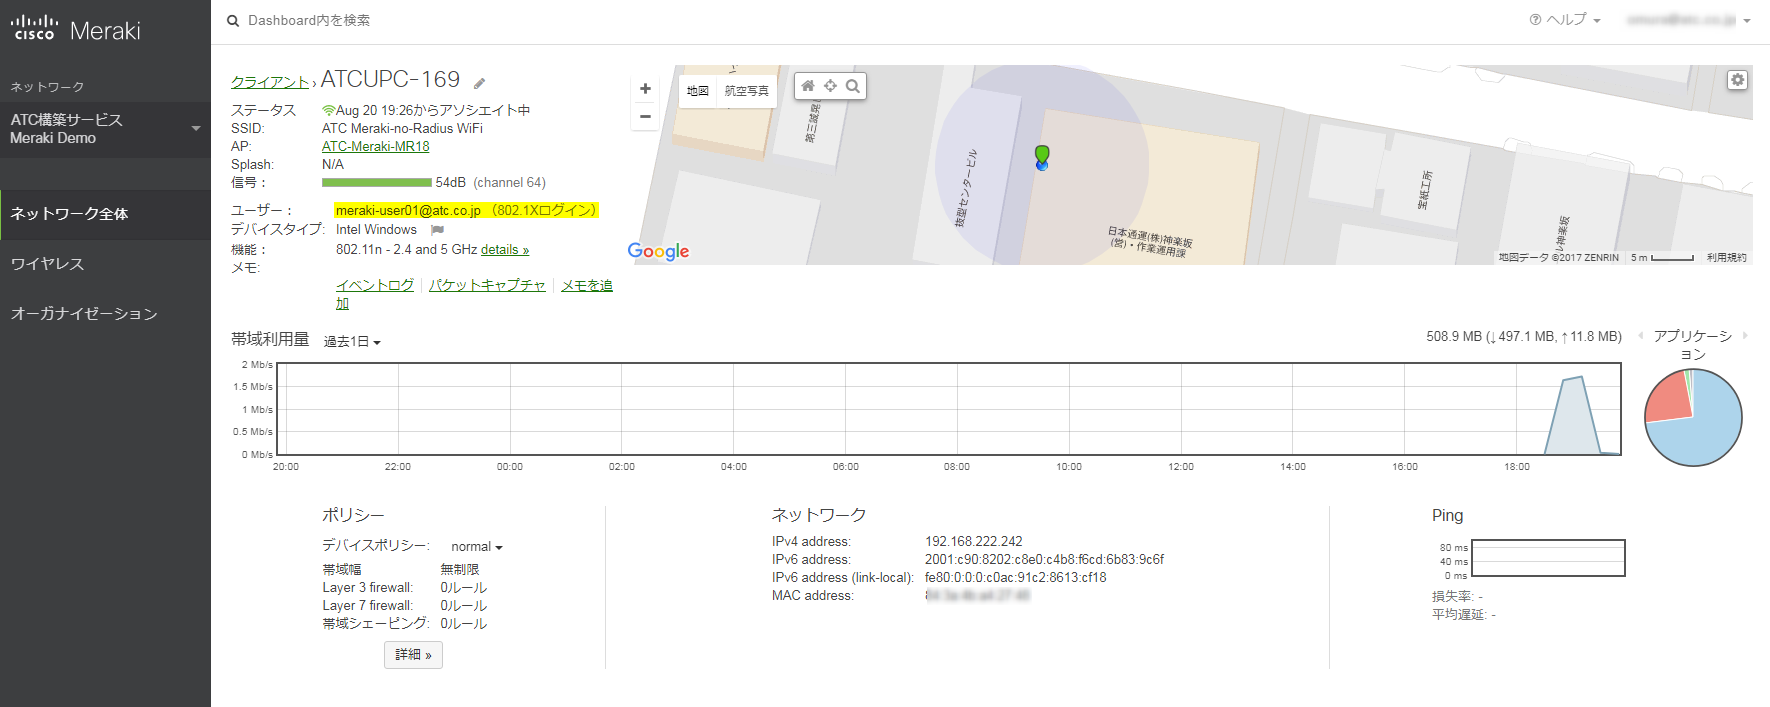The width and height of the screenshot is (1770, 707).
Task: Zoom out the map with the minus button
Action: (645, 116)
